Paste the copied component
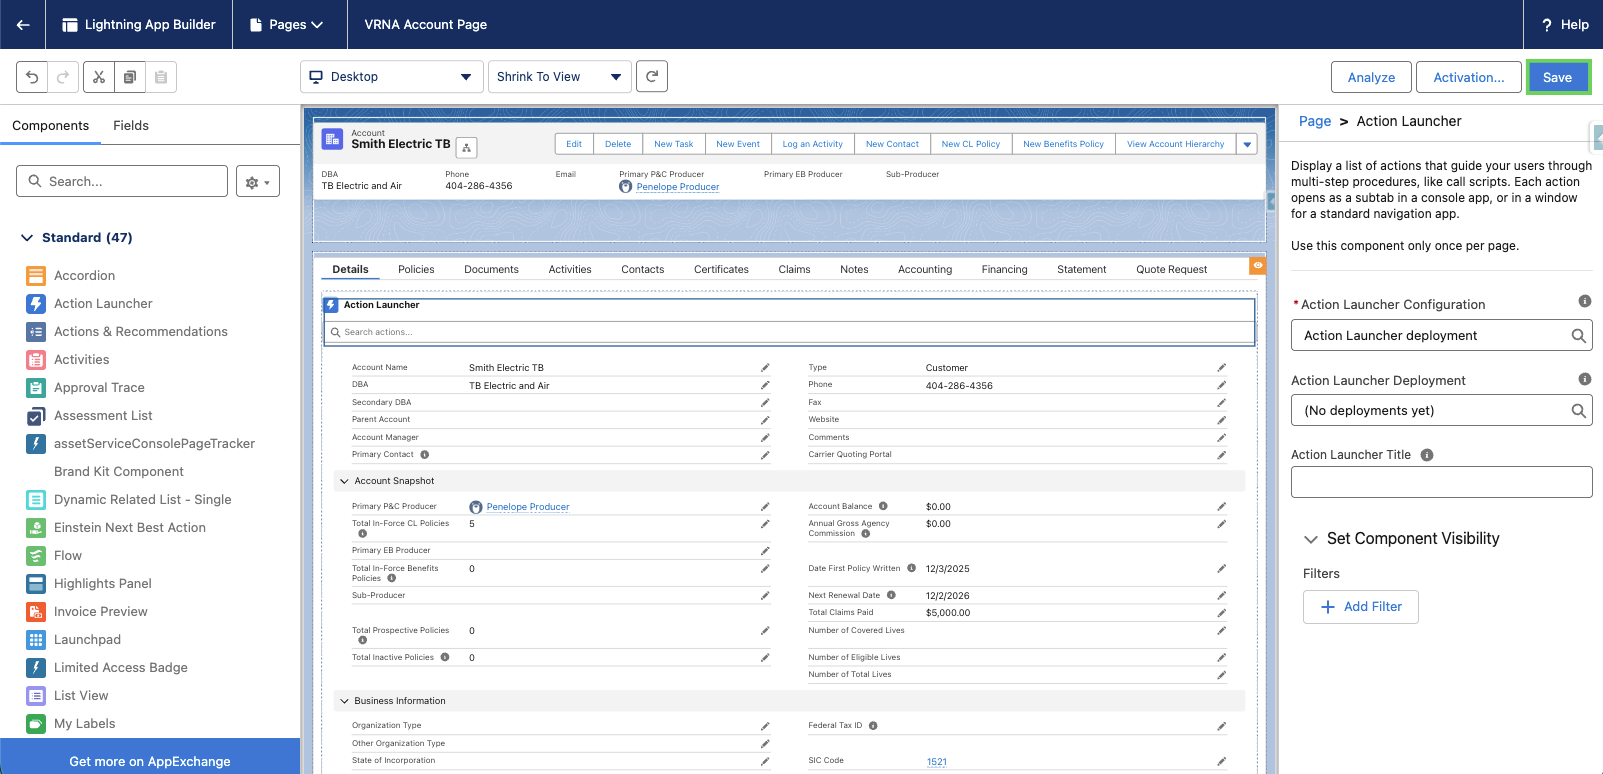 (161, 77)
